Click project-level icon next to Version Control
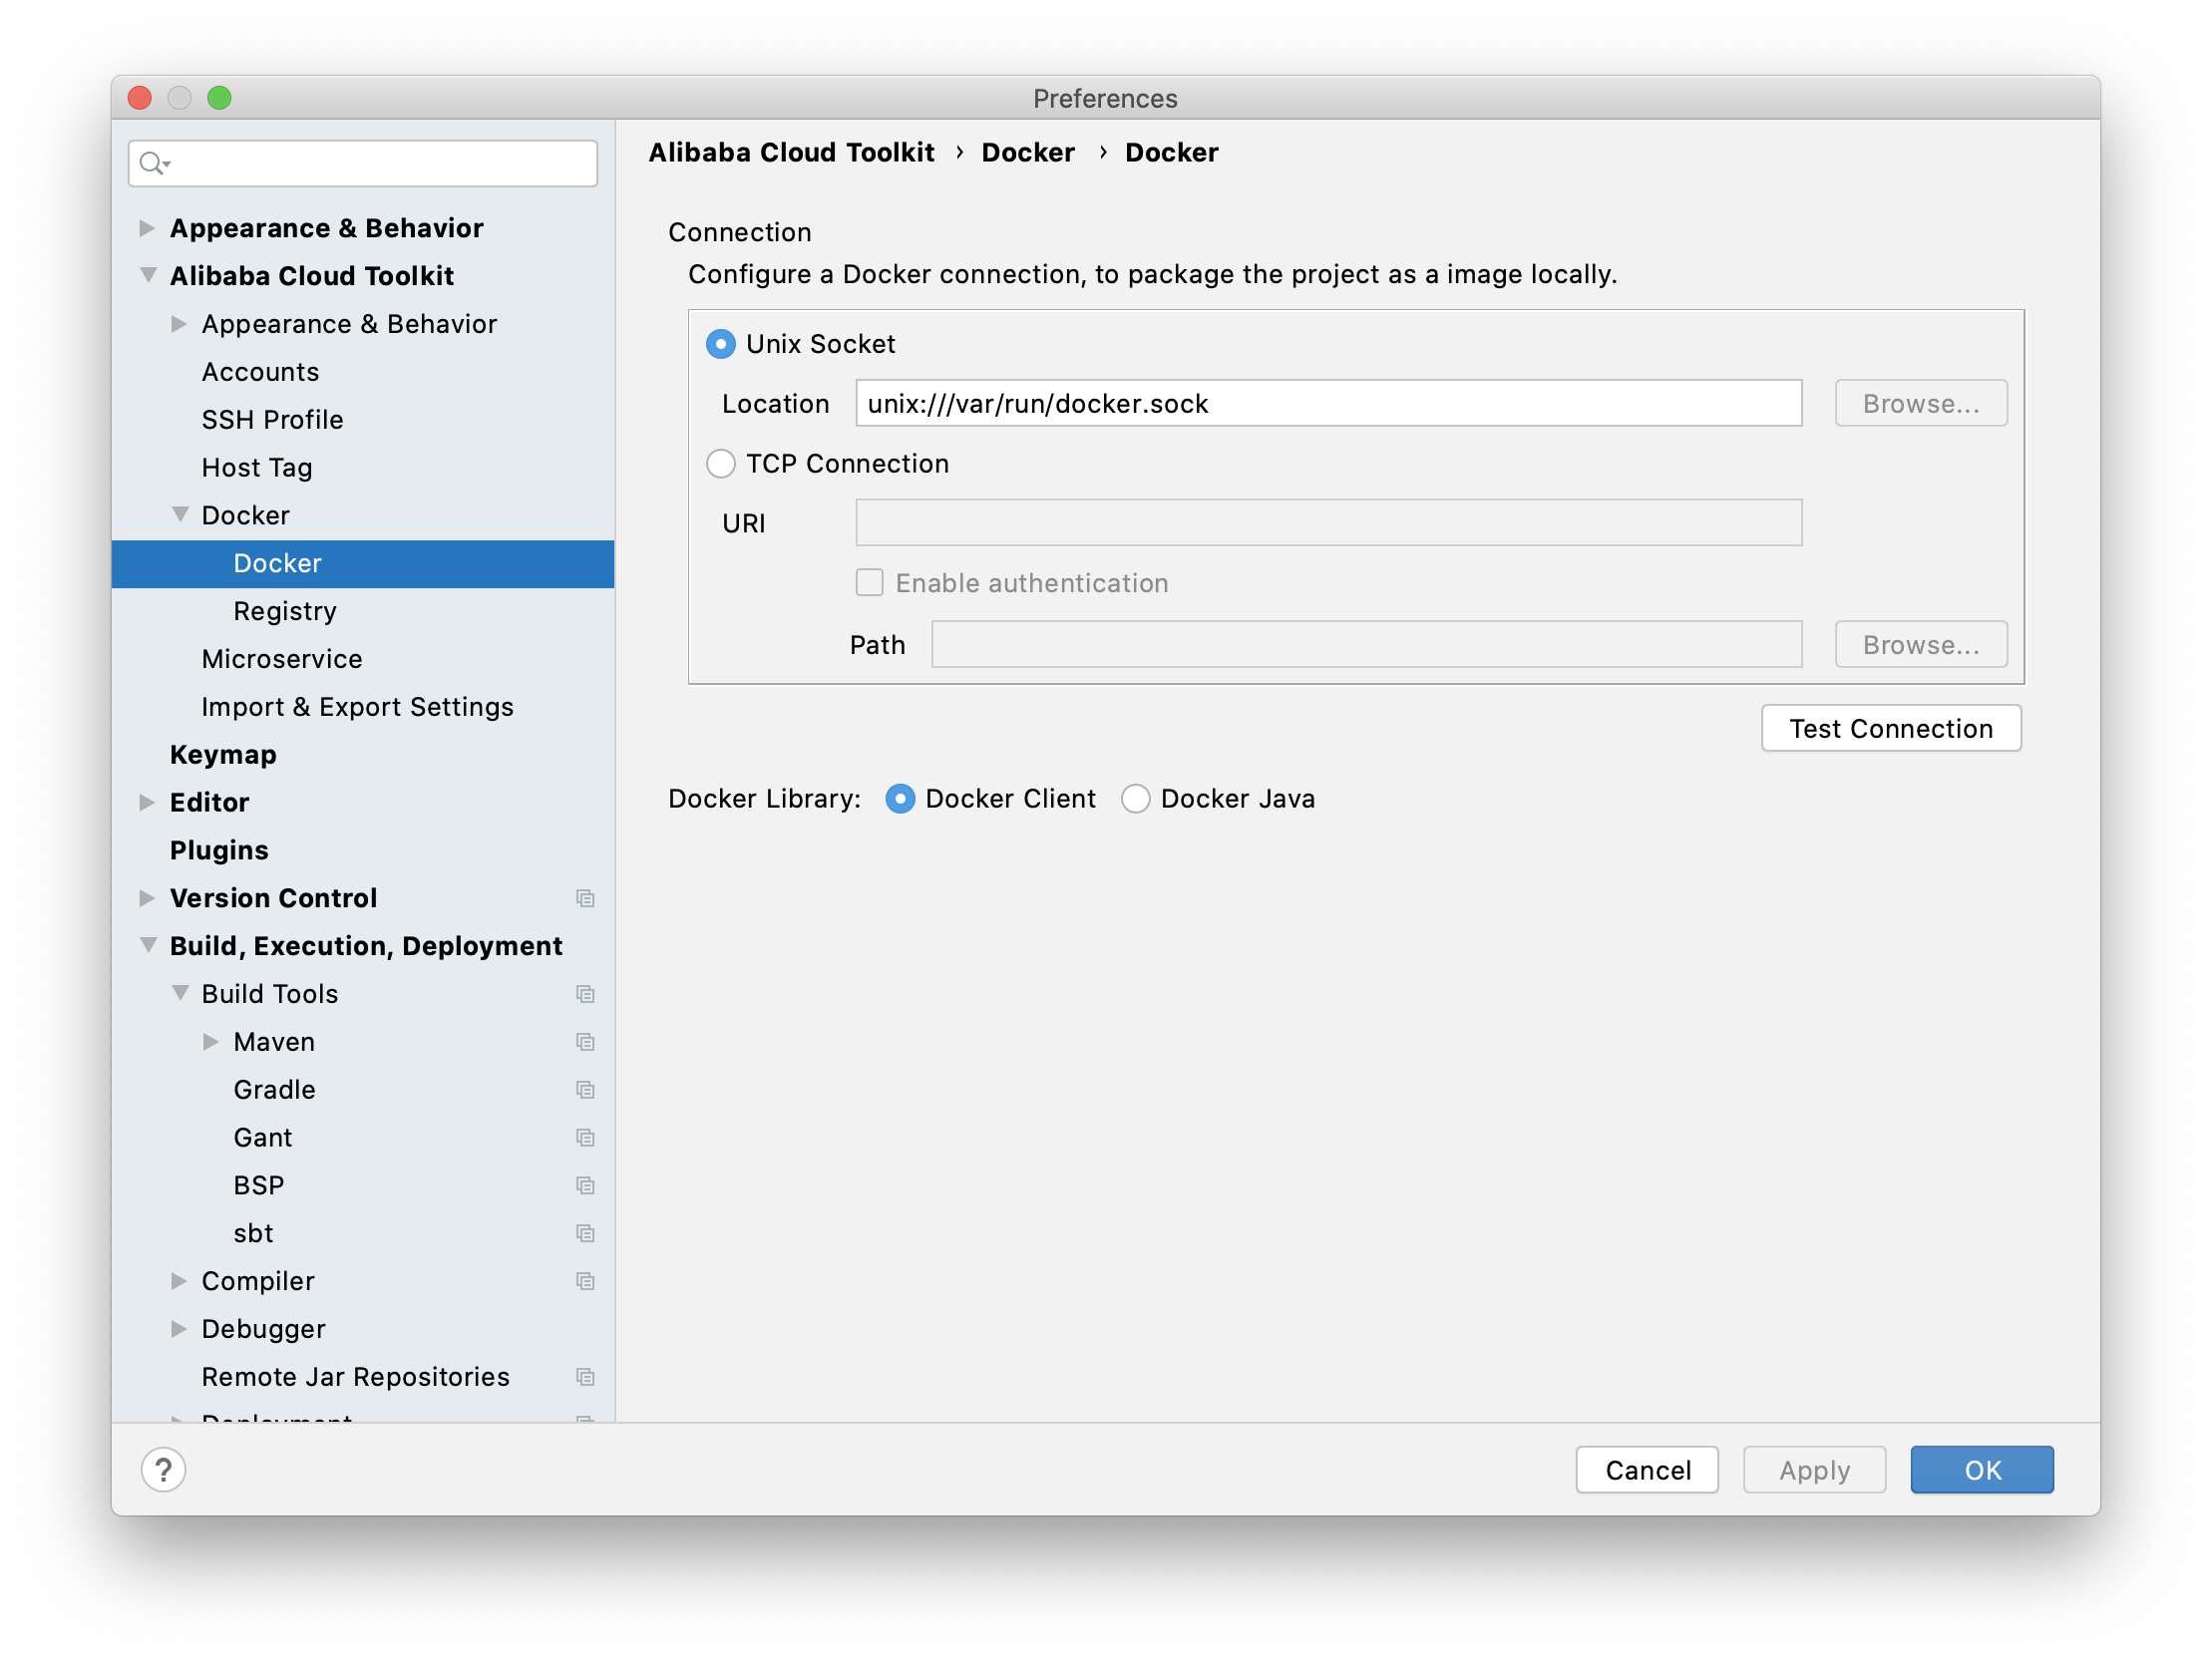 tap(585, 898)
